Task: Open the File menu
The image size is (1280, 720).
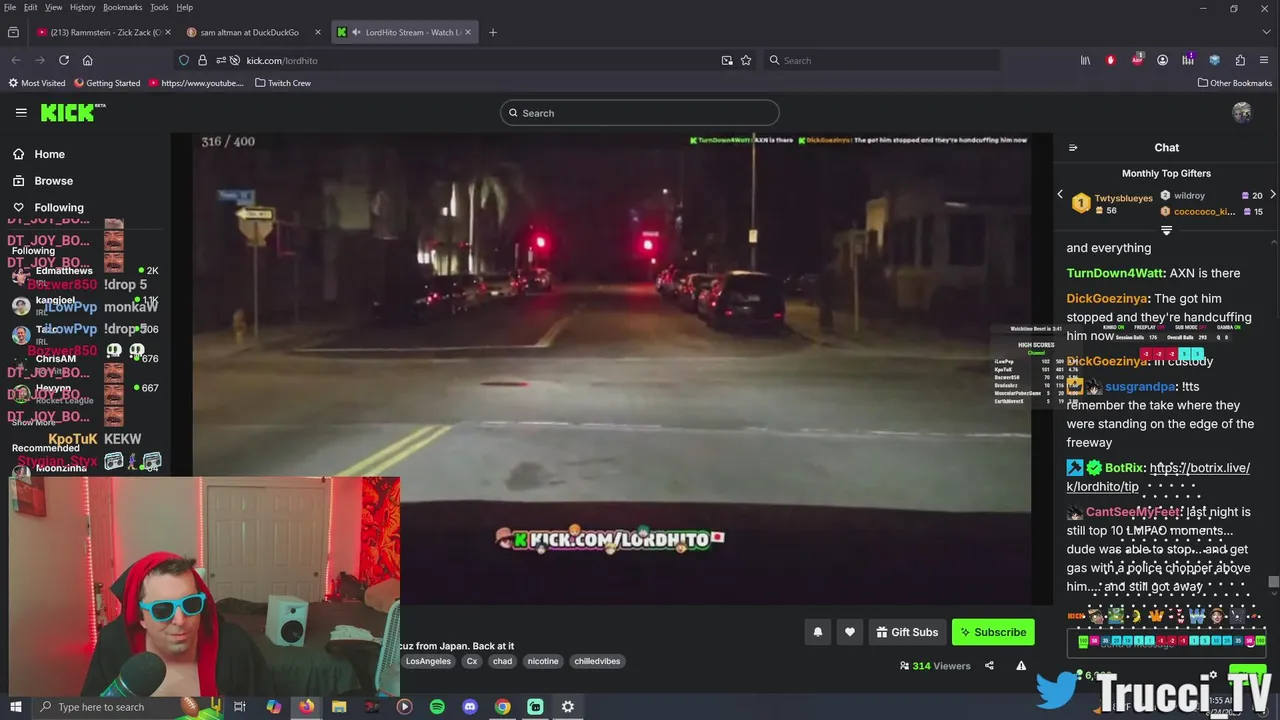Action: [x=10, y=7]
